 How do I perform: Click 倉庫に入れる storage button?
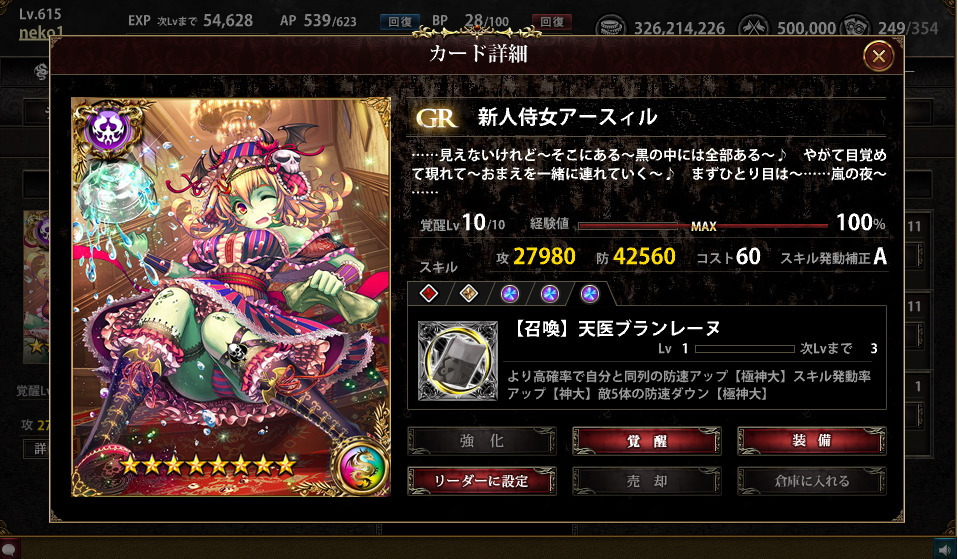812,481
